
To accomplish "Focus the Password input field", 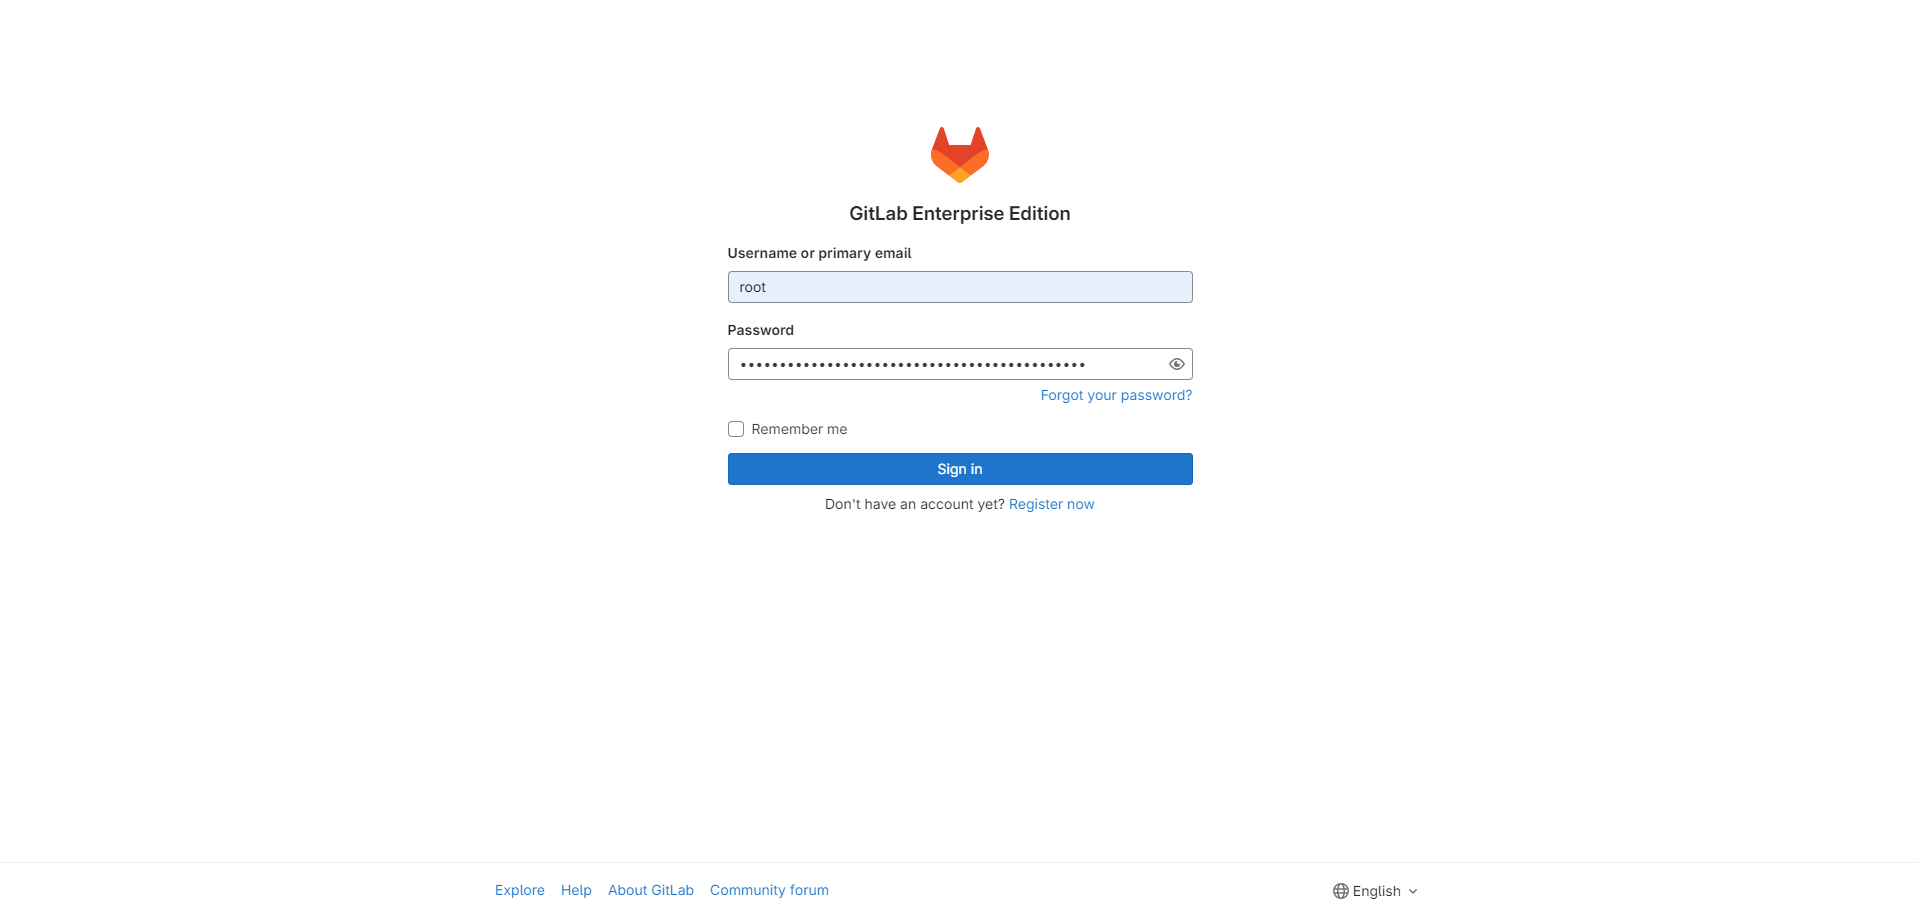I will click(945, 364).
